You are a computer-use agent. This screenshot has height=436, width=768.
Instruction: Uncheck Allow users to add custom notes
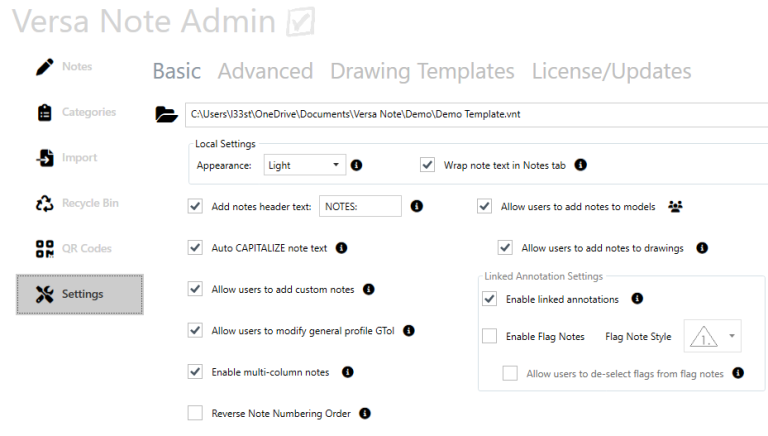point(195,289)
